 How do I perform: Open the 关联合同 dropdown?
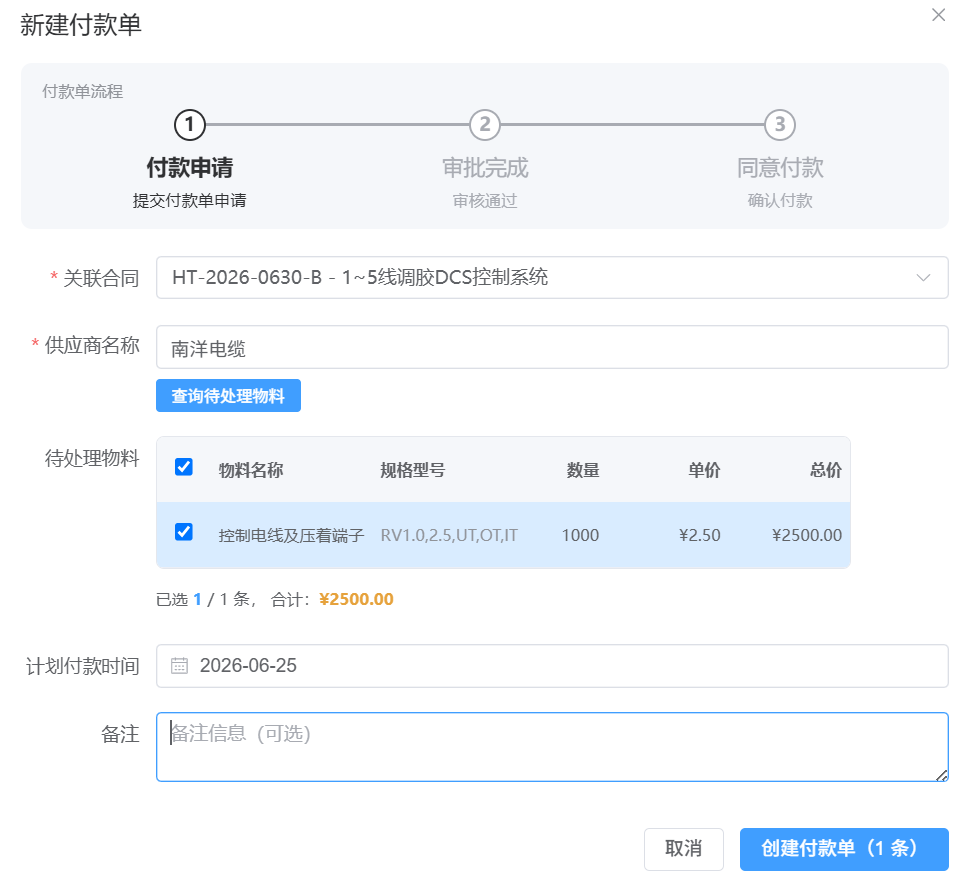coord(552,278)
